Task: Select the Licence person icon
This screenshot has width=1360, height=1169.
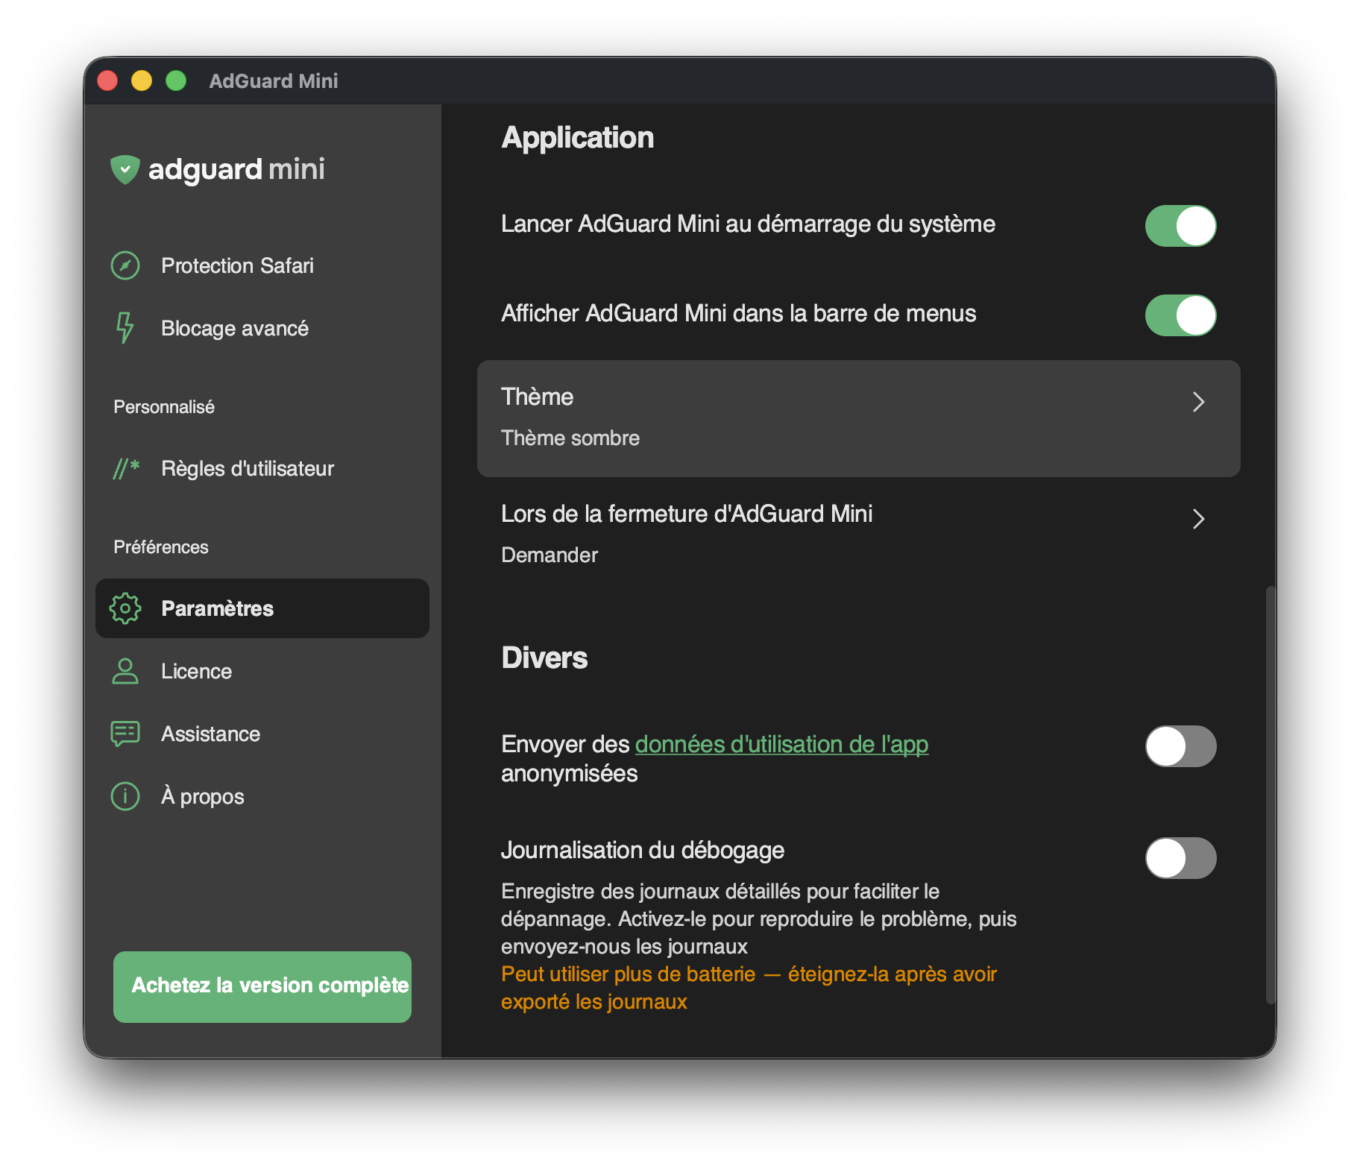Action: point(124,671)
